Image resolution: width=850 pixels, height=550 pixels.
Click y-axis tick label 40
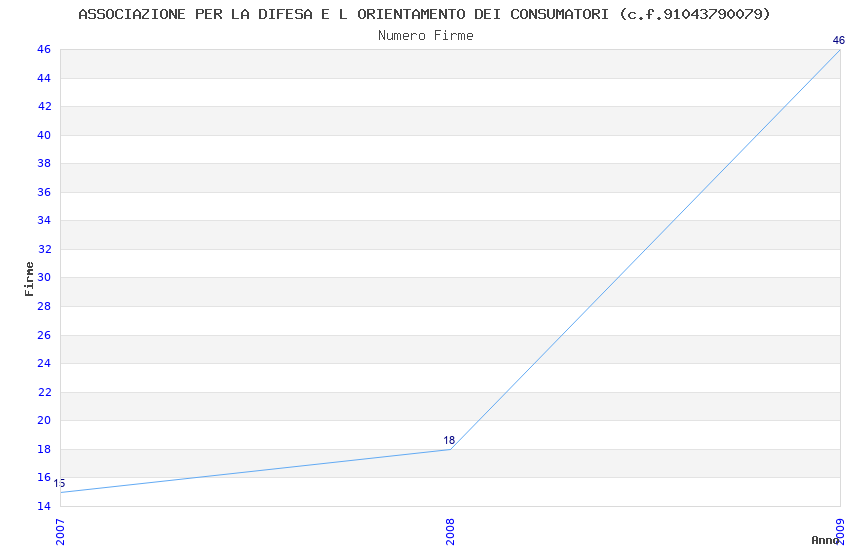click(x=44, y=135)
